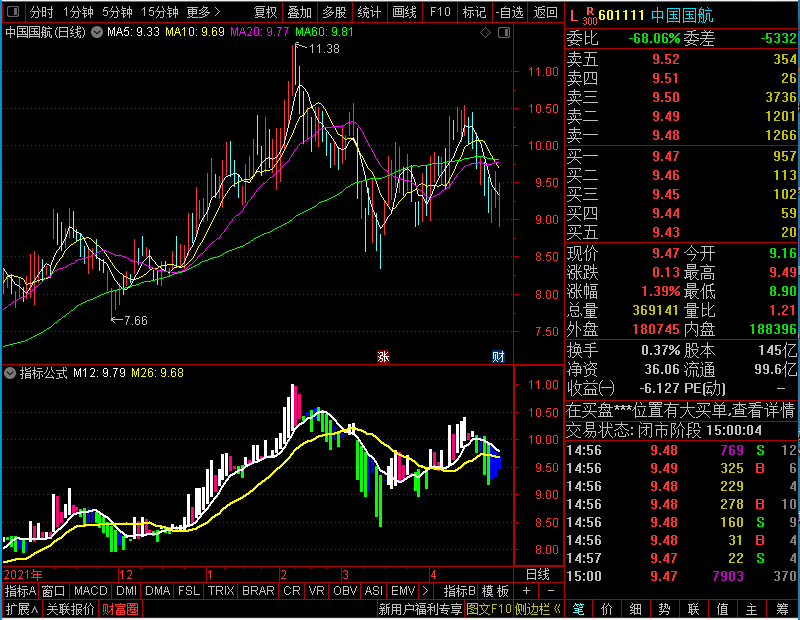The image size is (800, 620).
Task: Activate the 画线 drawing tool
Action: coord(404,12)
